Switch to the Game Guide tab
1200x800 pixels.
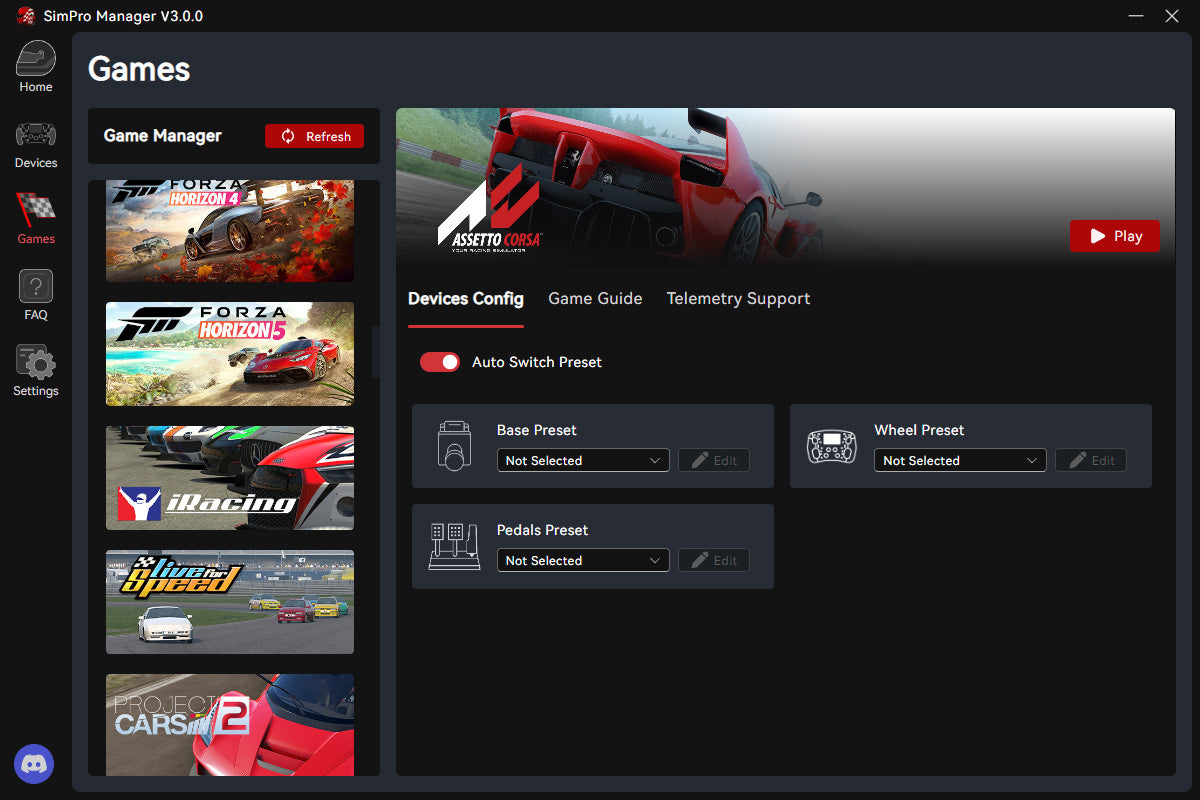coord(595,299)
